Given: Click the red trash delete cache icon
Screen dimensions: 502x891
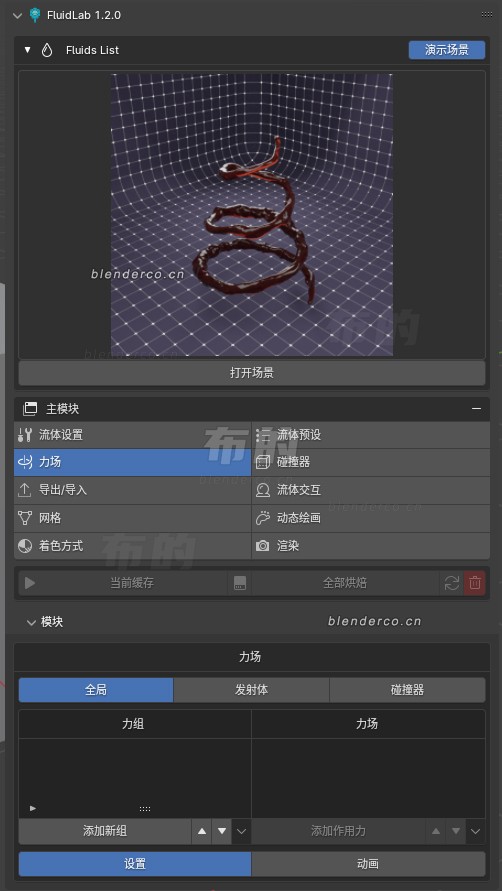Looking at the screenshot, I should 475,583.
